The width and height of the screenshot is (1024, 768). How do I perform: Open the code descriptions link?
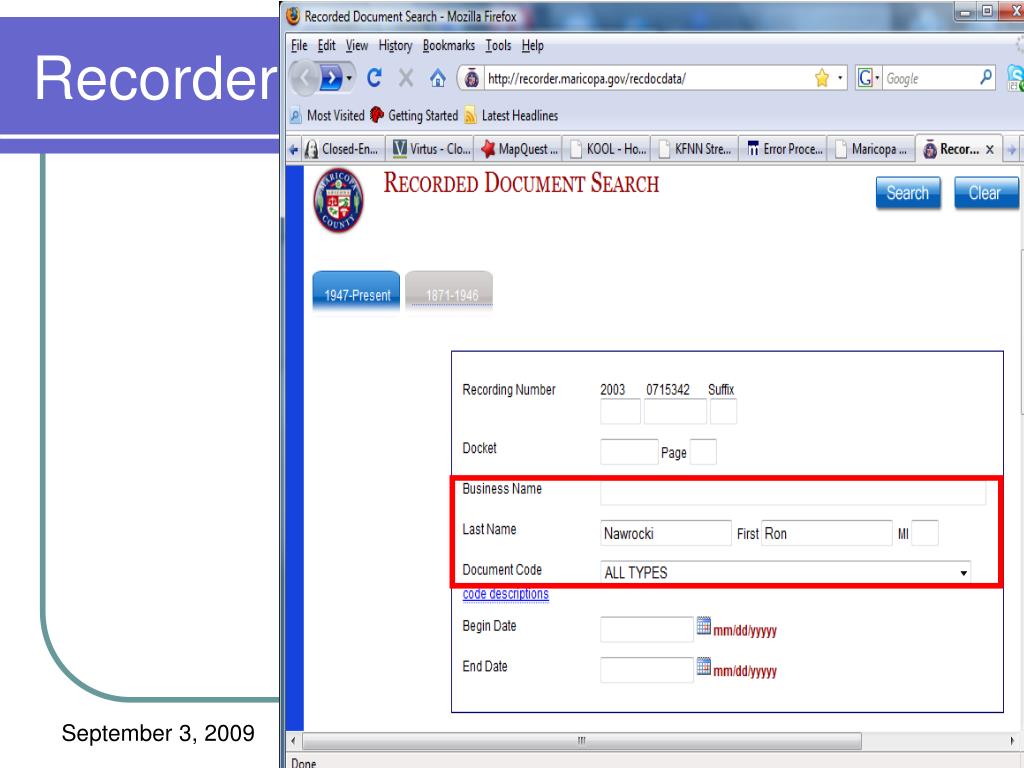pos(505,594)
